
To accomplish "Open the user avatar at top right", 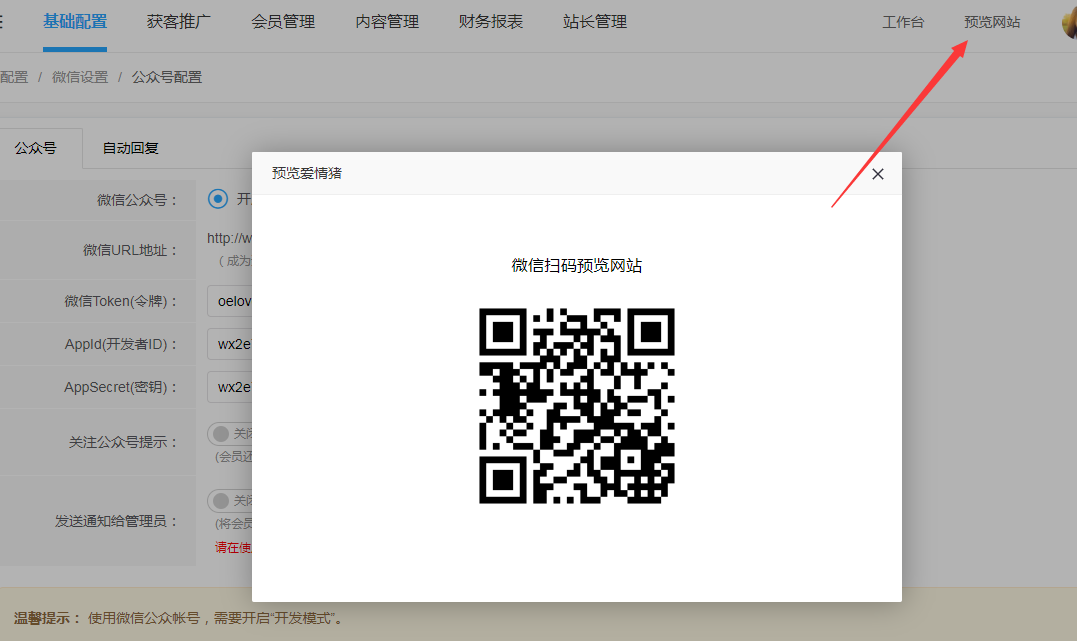I will tap(1069, 23).
